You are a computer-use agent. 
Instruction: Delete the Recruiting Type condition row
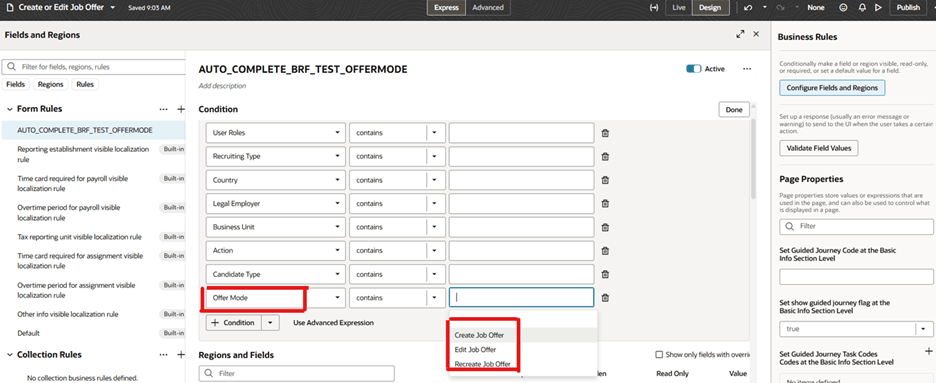click(605, 156)
